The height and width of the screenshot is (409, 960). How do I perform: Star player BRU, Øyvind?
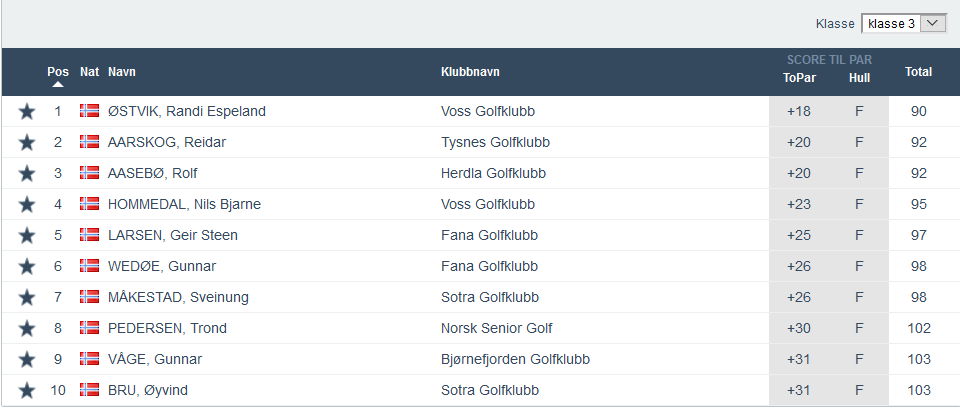27,390
